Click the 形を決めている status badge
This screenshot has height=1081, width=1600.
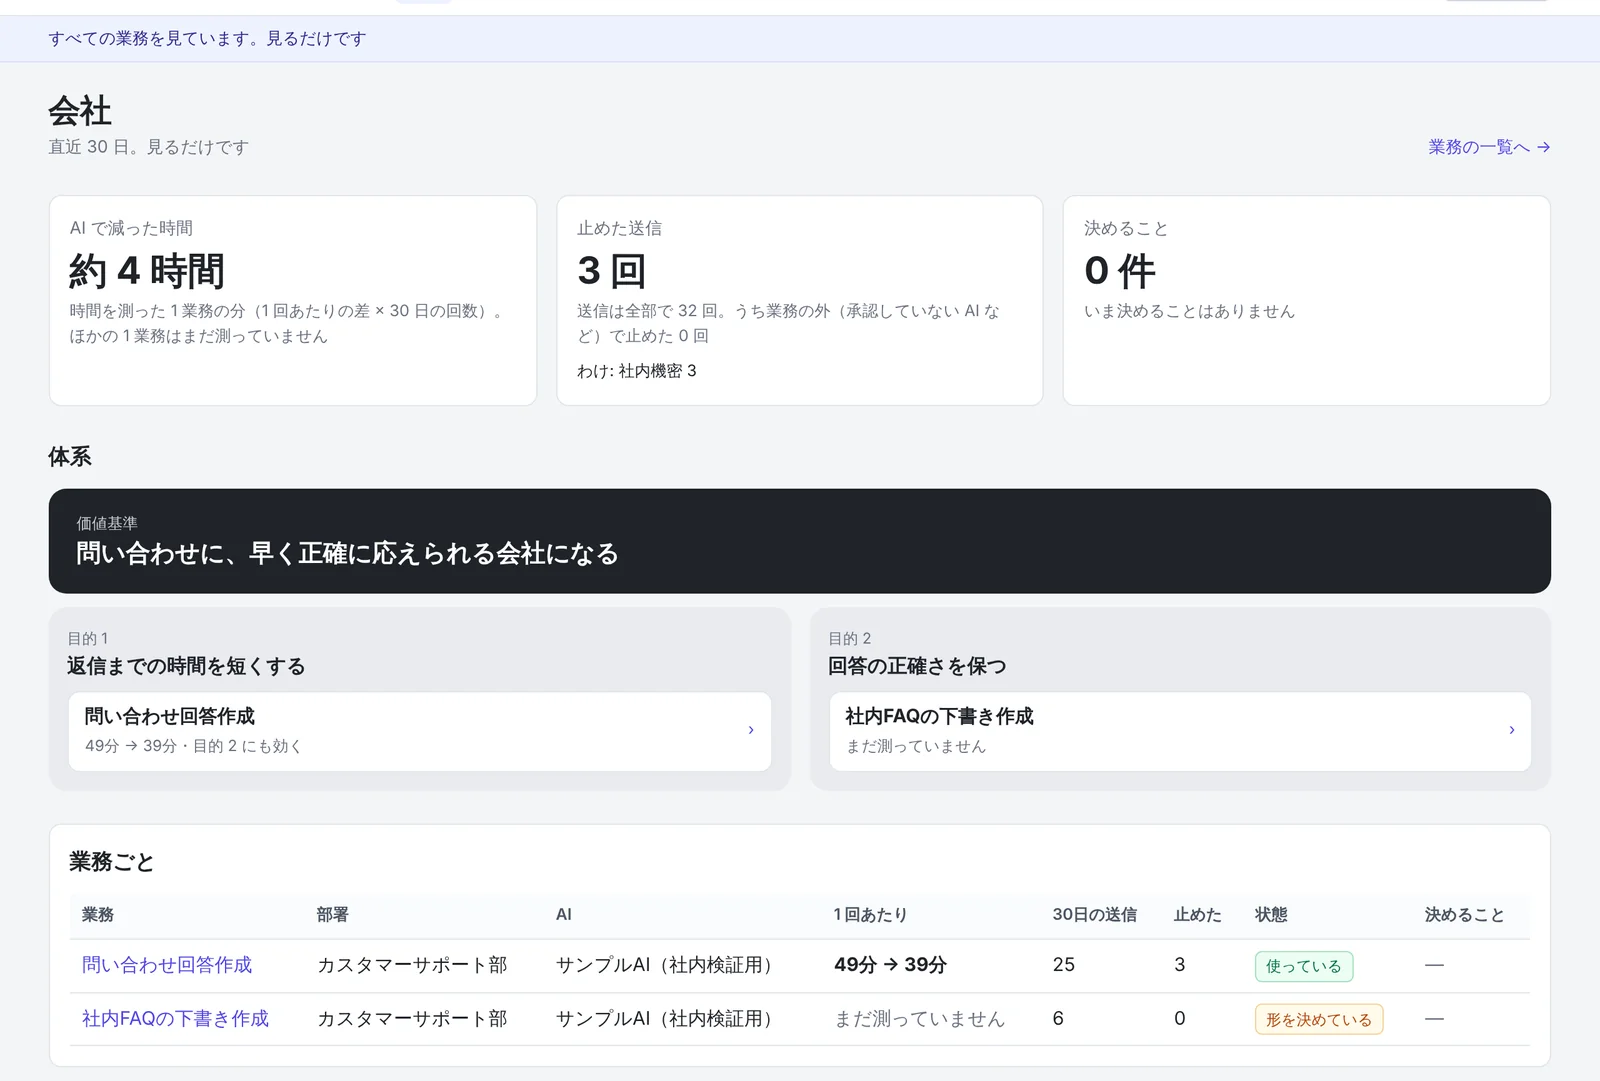1319,1020
